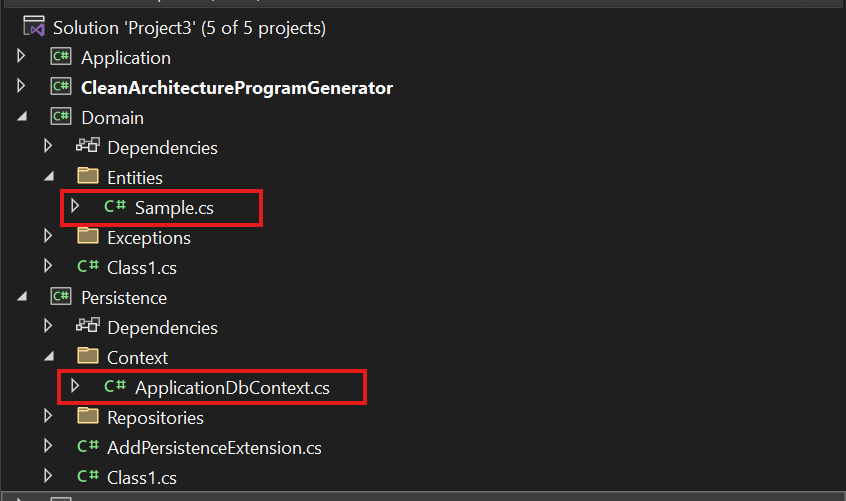Click the Sample.cs file icon
The width and height of the screenshot is (846, 501).
click(115, 206)
